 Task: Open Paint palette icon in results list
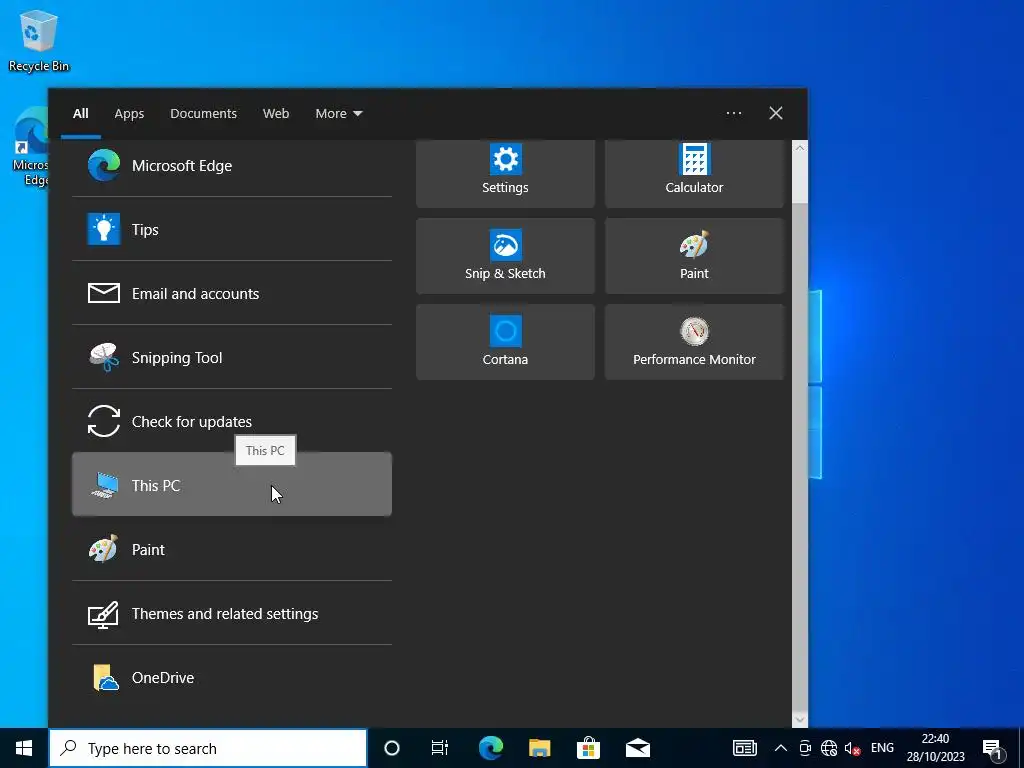tap(104, 549)
